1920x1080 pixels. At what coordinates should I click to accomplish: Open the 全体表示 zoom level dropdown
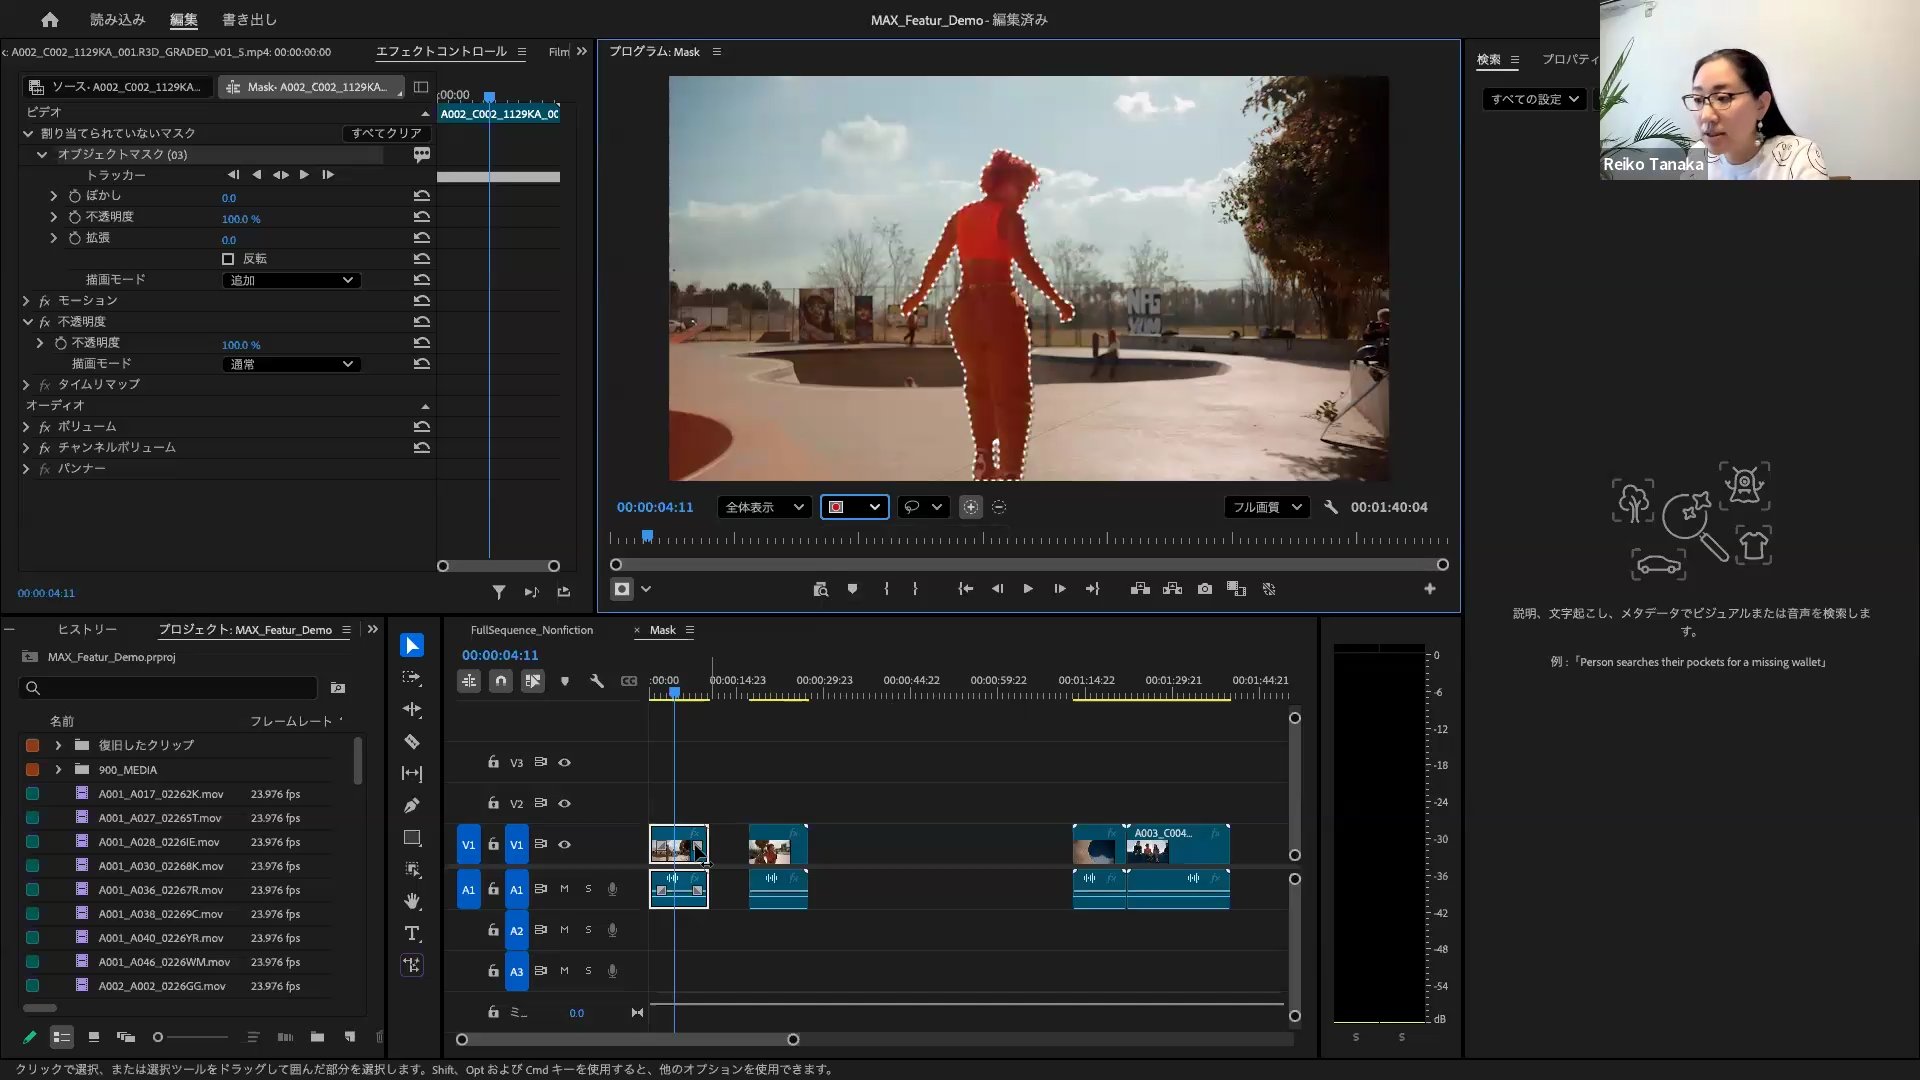pyautogui.click(x=764, y=507)
